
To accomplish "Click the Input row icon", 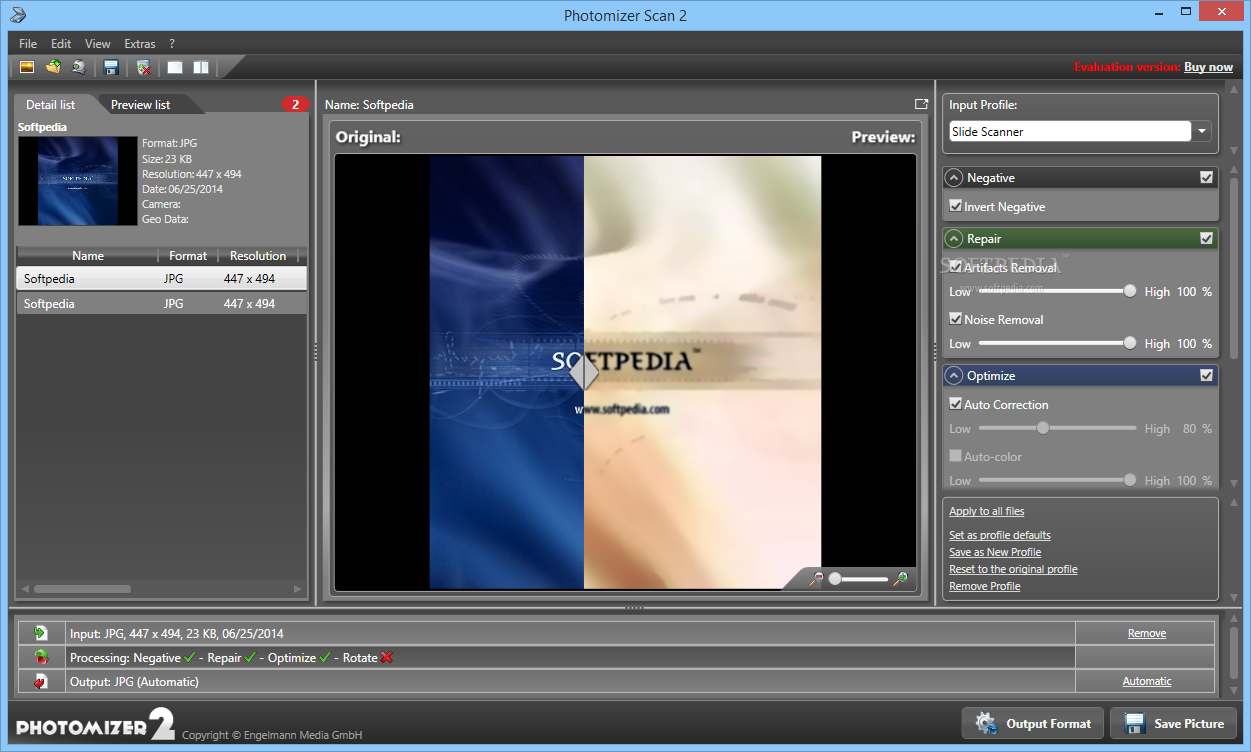I will coord(41,633).
